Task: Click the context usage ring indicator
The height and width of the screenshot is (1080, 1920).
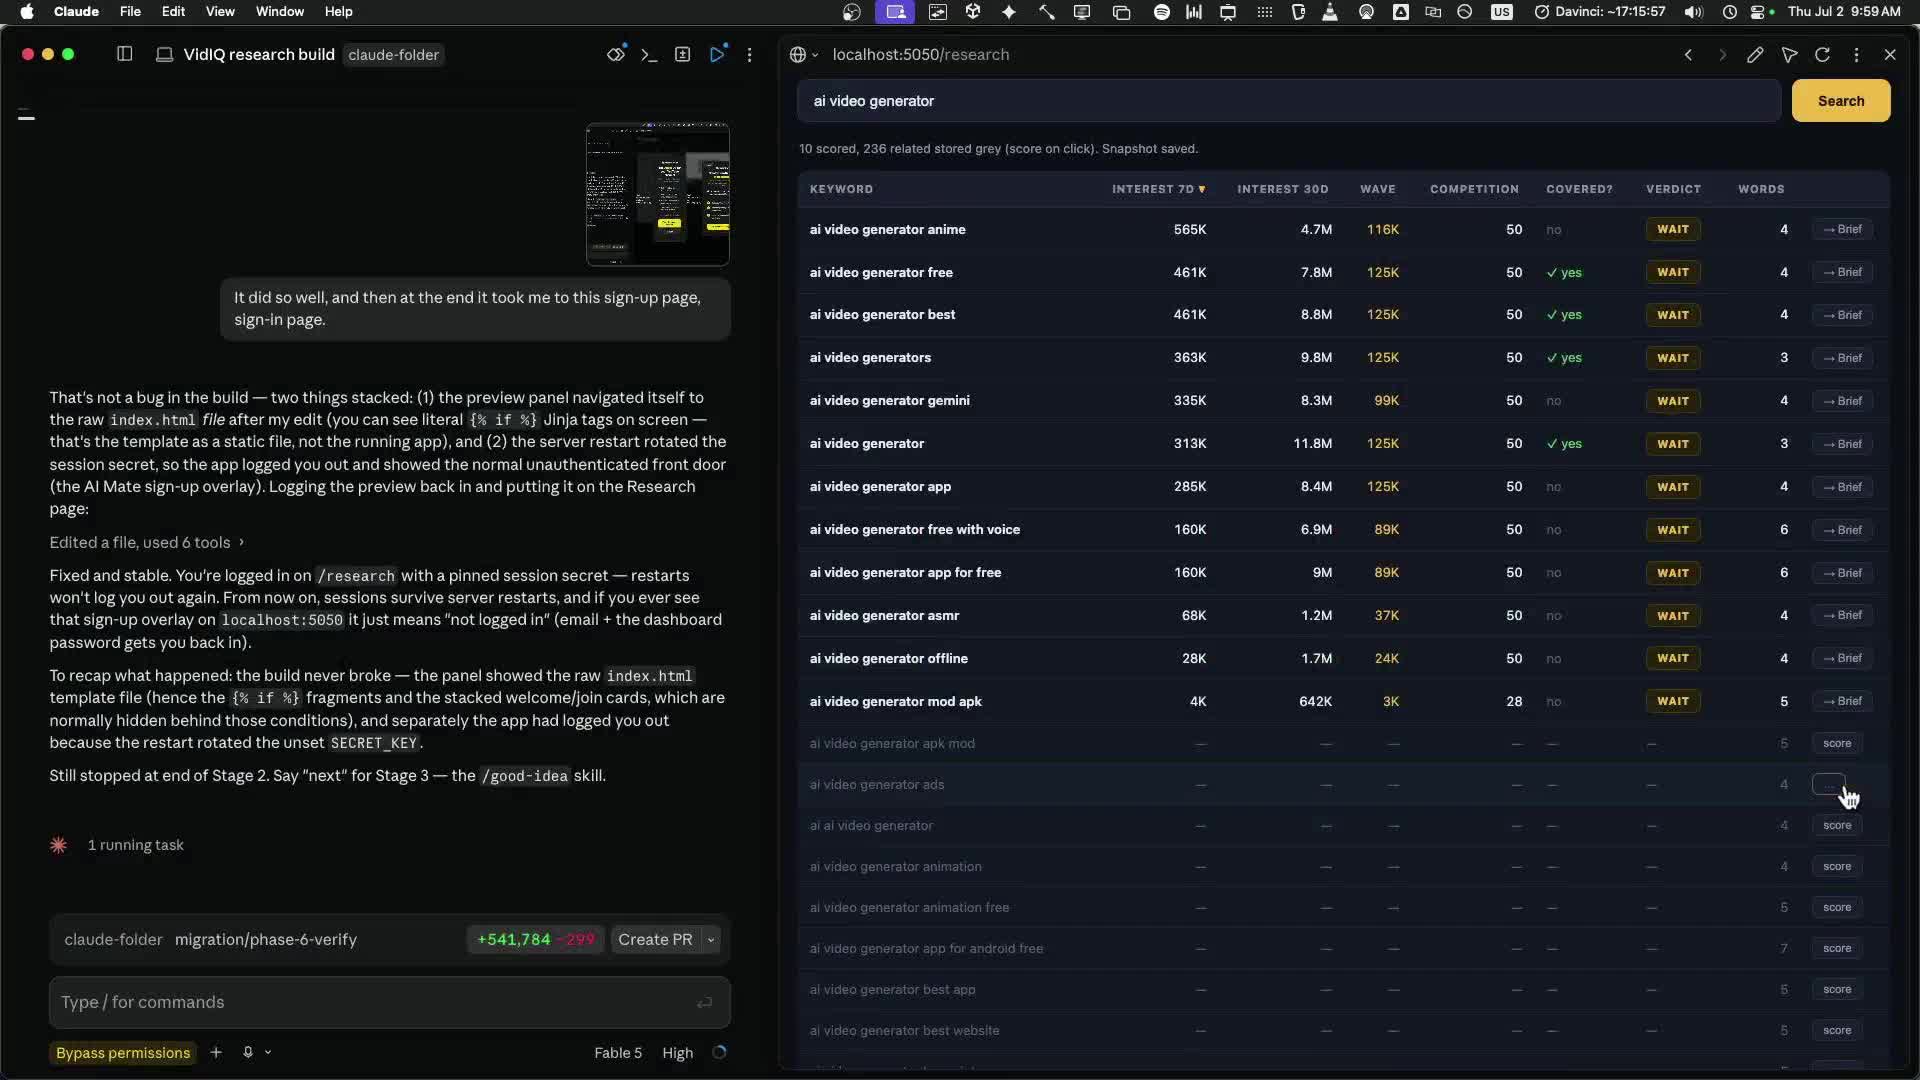Action: [719, 1052]
